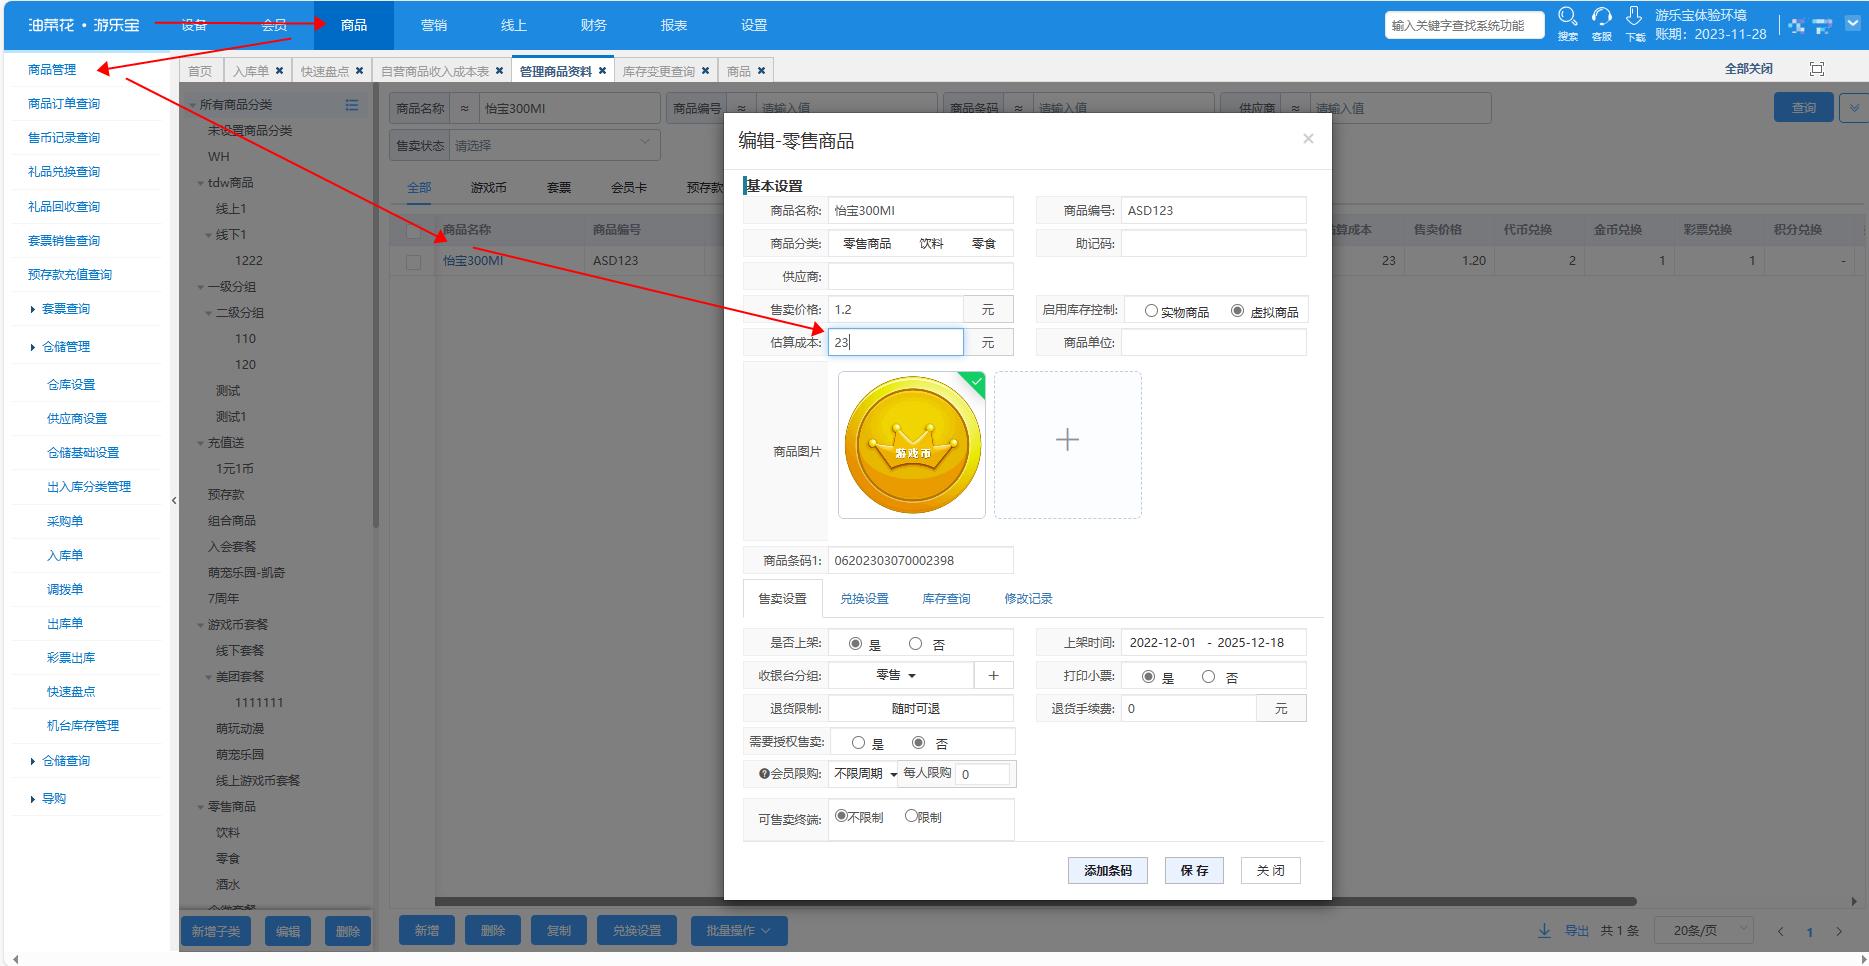Click the download arrow icon in header
The width and height of the screenshot is (1869, 966).
(1634, 16)
